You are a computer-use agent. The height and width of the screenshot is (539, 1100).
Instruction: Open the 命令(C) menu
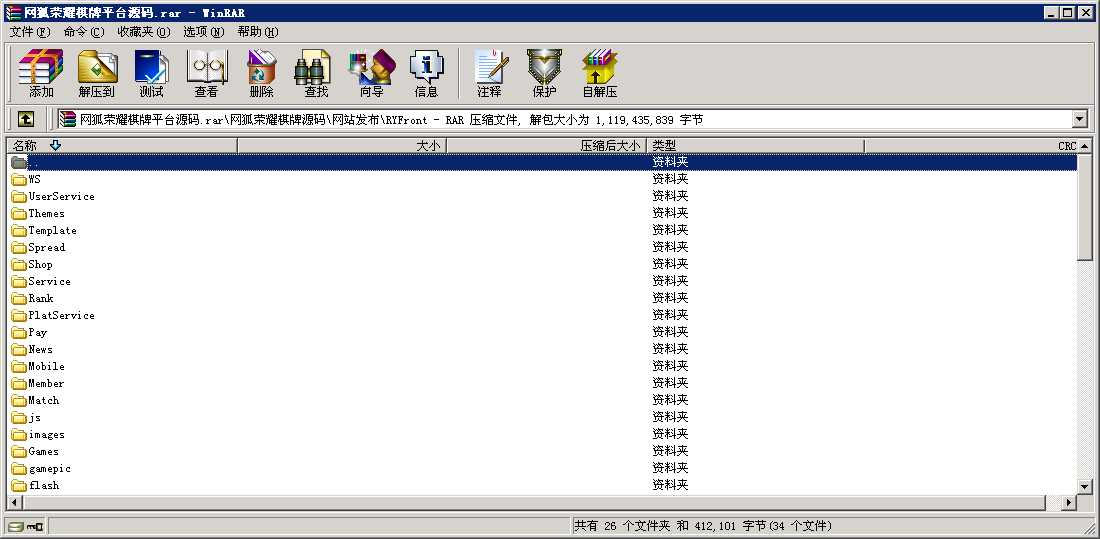tap(83, 32)
